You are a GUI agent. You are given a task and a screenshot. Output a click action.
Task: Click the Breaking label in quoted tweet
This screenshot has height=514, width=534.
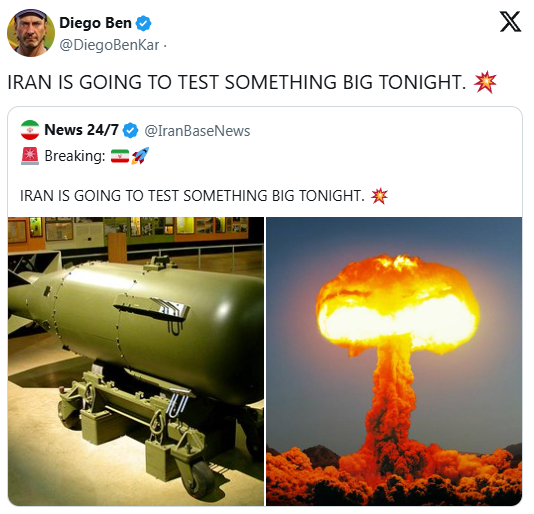coord(75,156)
